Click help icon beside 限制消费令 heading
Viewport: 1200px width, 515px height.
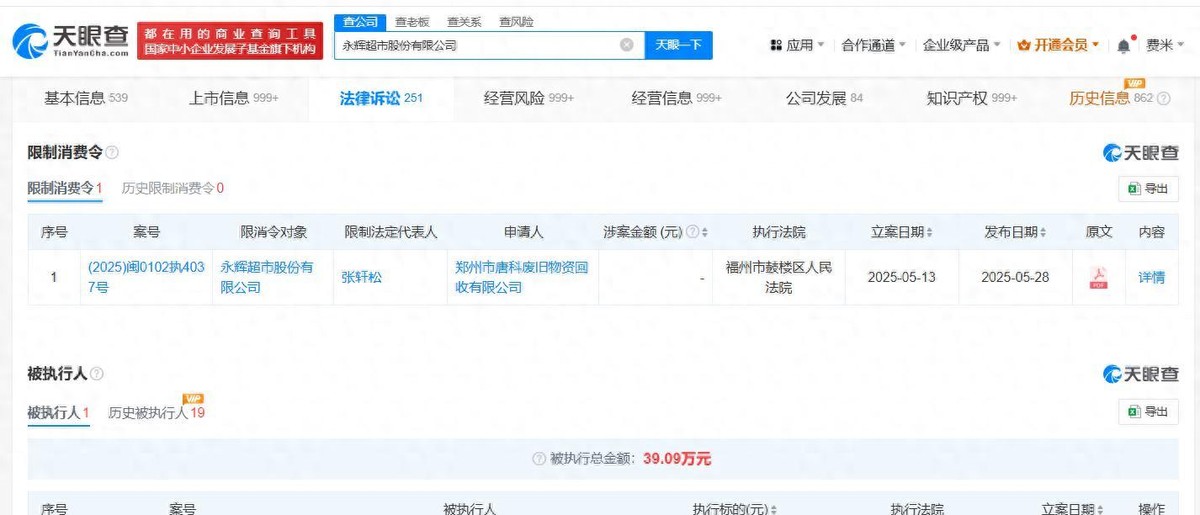point(112,153)
